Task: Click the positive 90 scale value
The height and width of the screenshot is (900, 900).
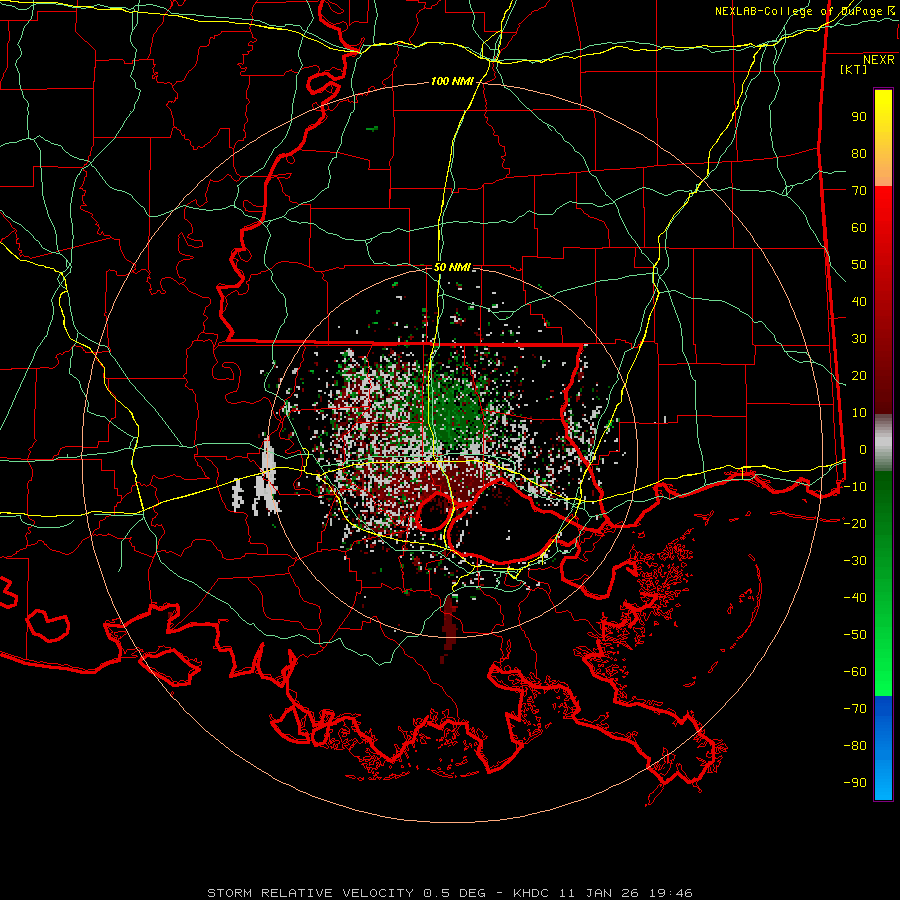Action: pyautogui.click(x=859, y=117)
